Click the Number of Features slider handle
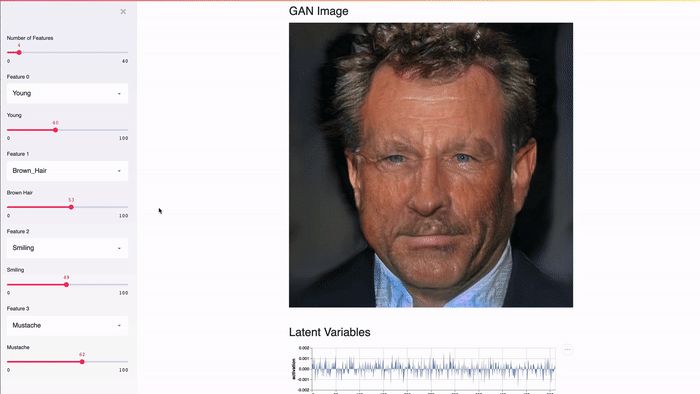 point(19,53)
